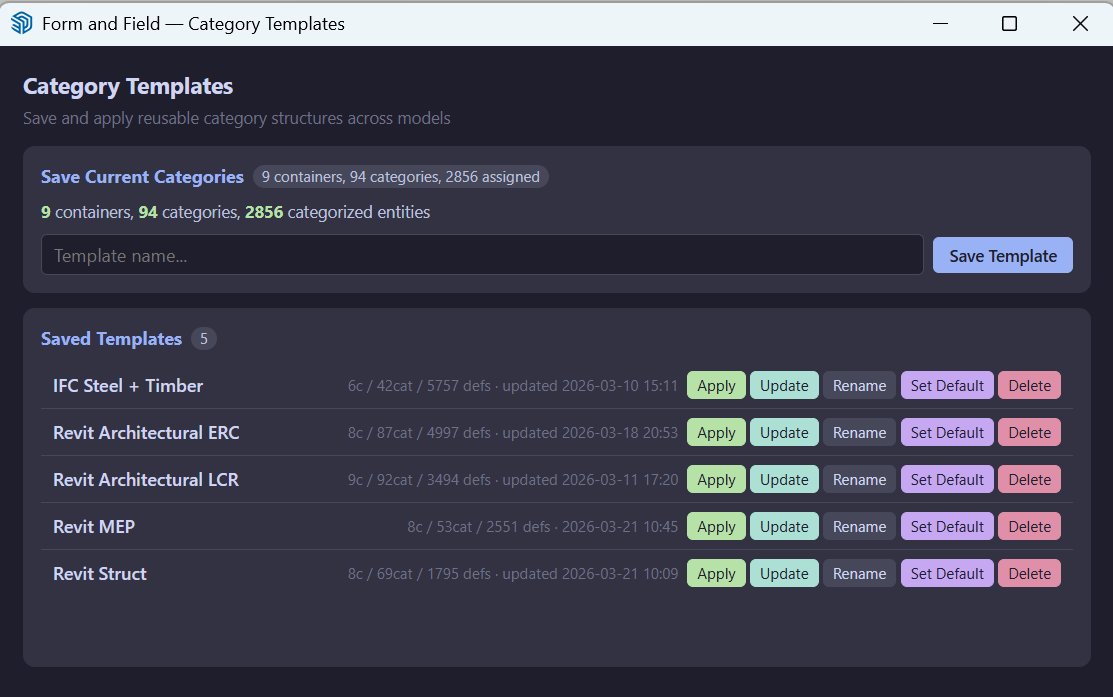Rename the Revit Architectural LCR template
The height and width of the screenshot is (697, 1113).
pos(859,479)
